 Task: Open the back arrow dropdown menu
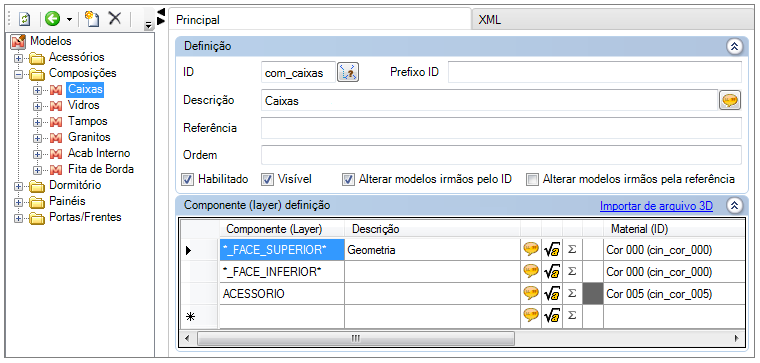coord(69,19)
